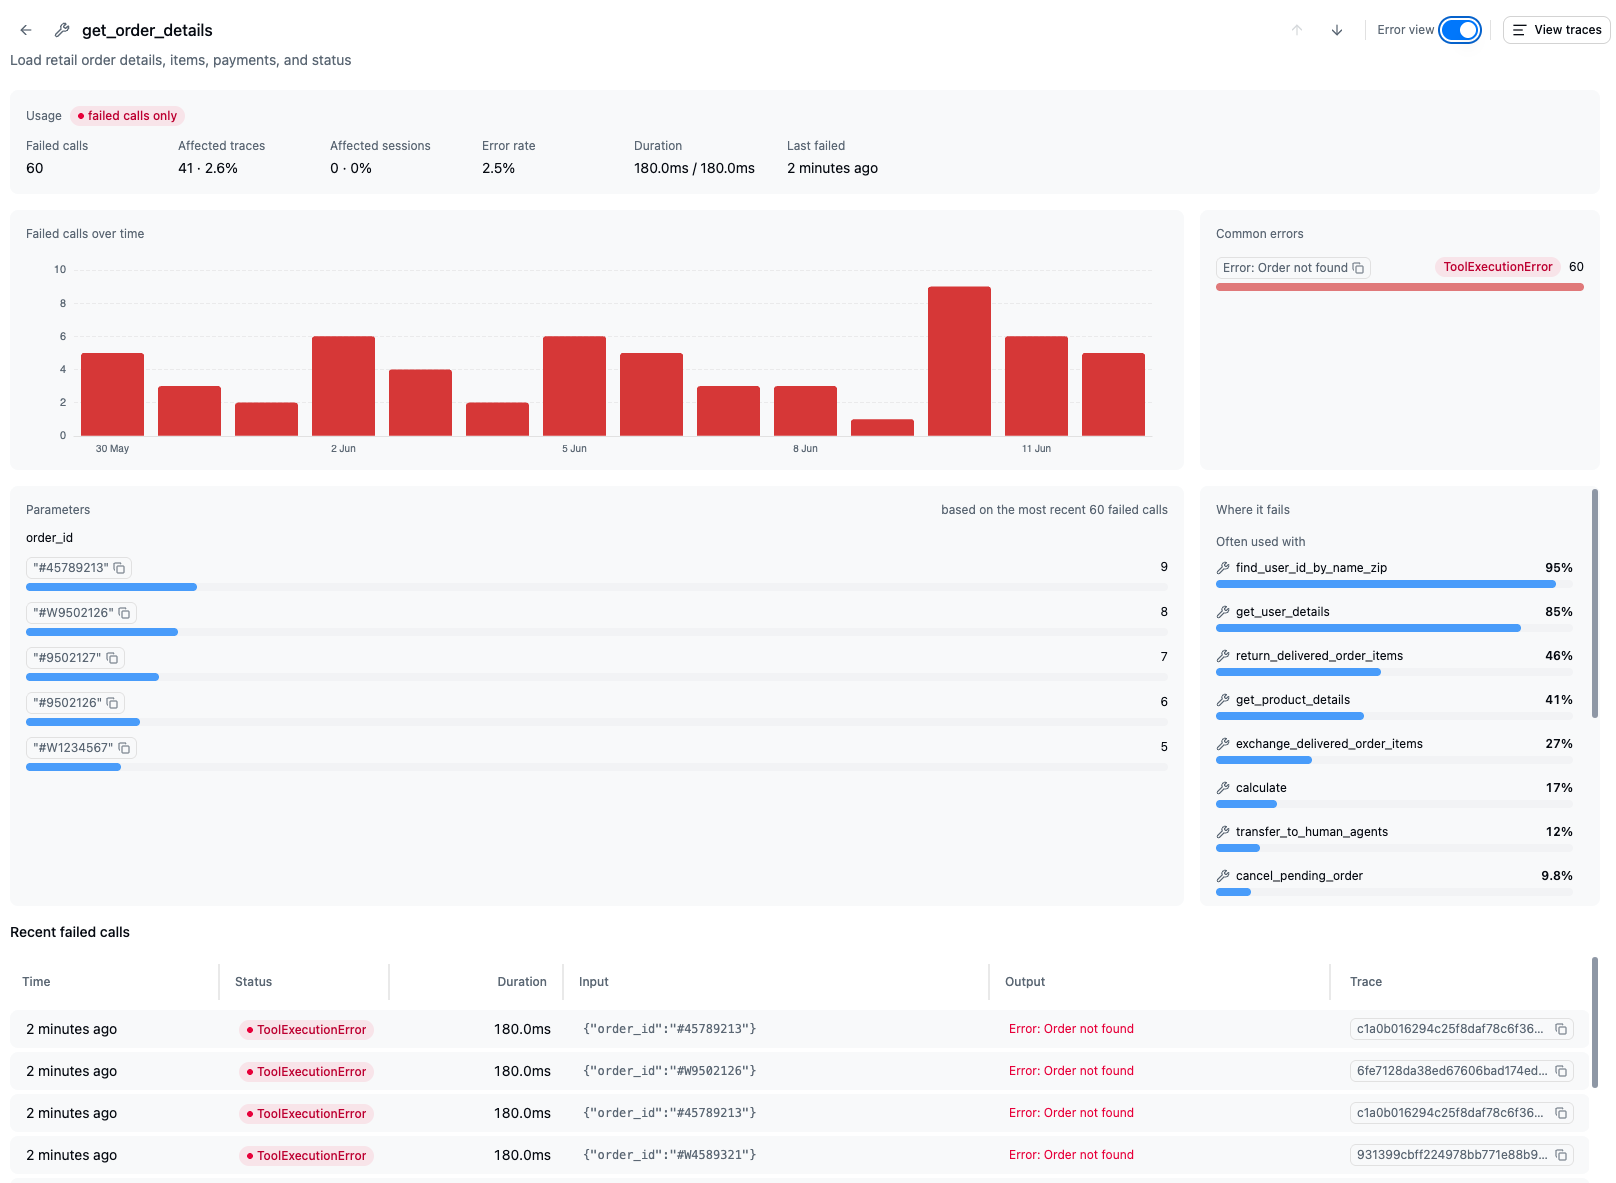Viewport: 1616px width, 1183px height.
Task: Open failed call with input #W4589321
Action: point(799,1155)
